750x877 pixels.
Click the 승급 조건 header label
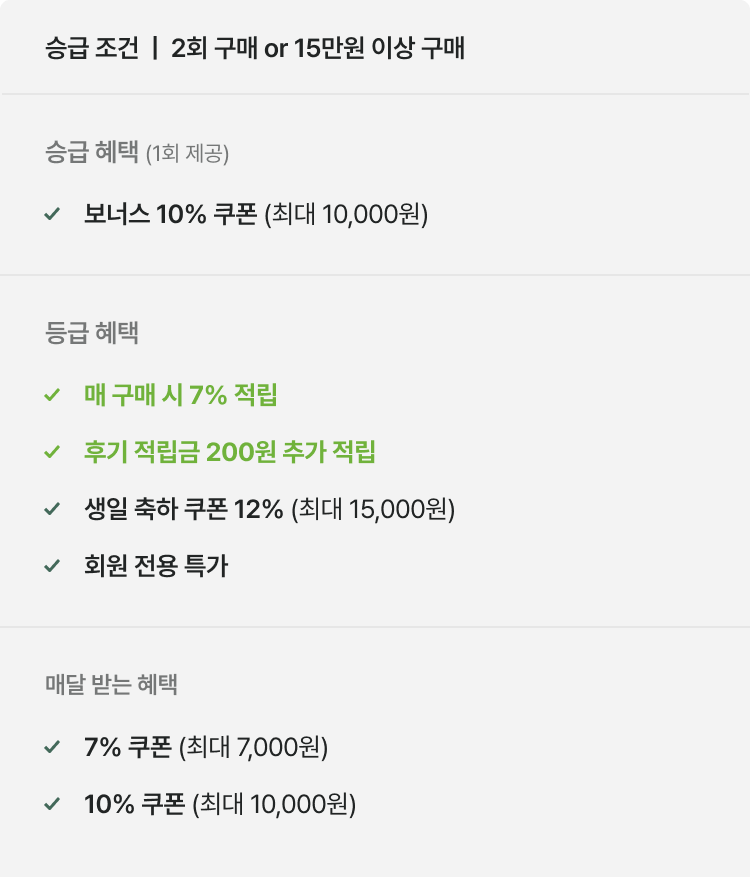pyautogui.click(x=92, y=48)
